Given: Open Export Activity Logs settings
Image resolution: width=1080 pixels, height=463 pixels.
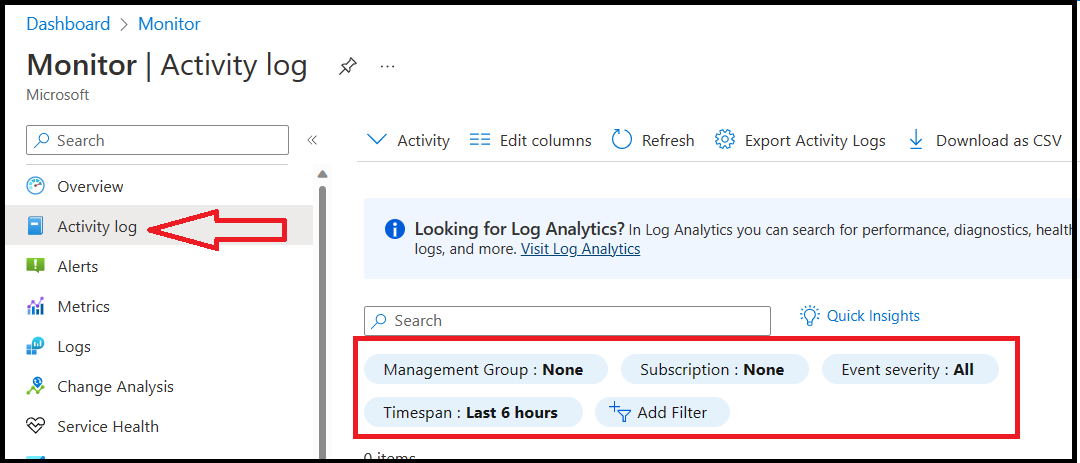Looking at the screenshot, I should [x=800, y=141].
